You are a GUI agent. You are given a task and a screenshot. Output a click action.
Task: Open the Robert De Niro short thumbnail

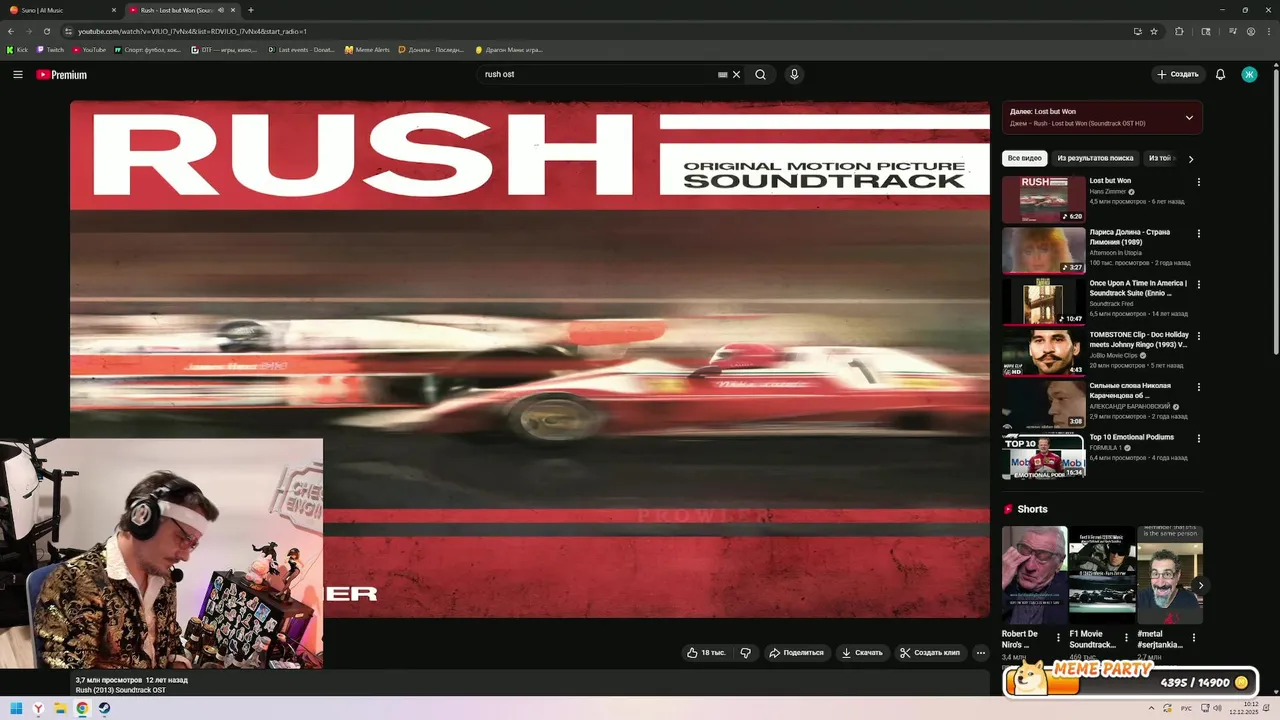pos(1034,575)
